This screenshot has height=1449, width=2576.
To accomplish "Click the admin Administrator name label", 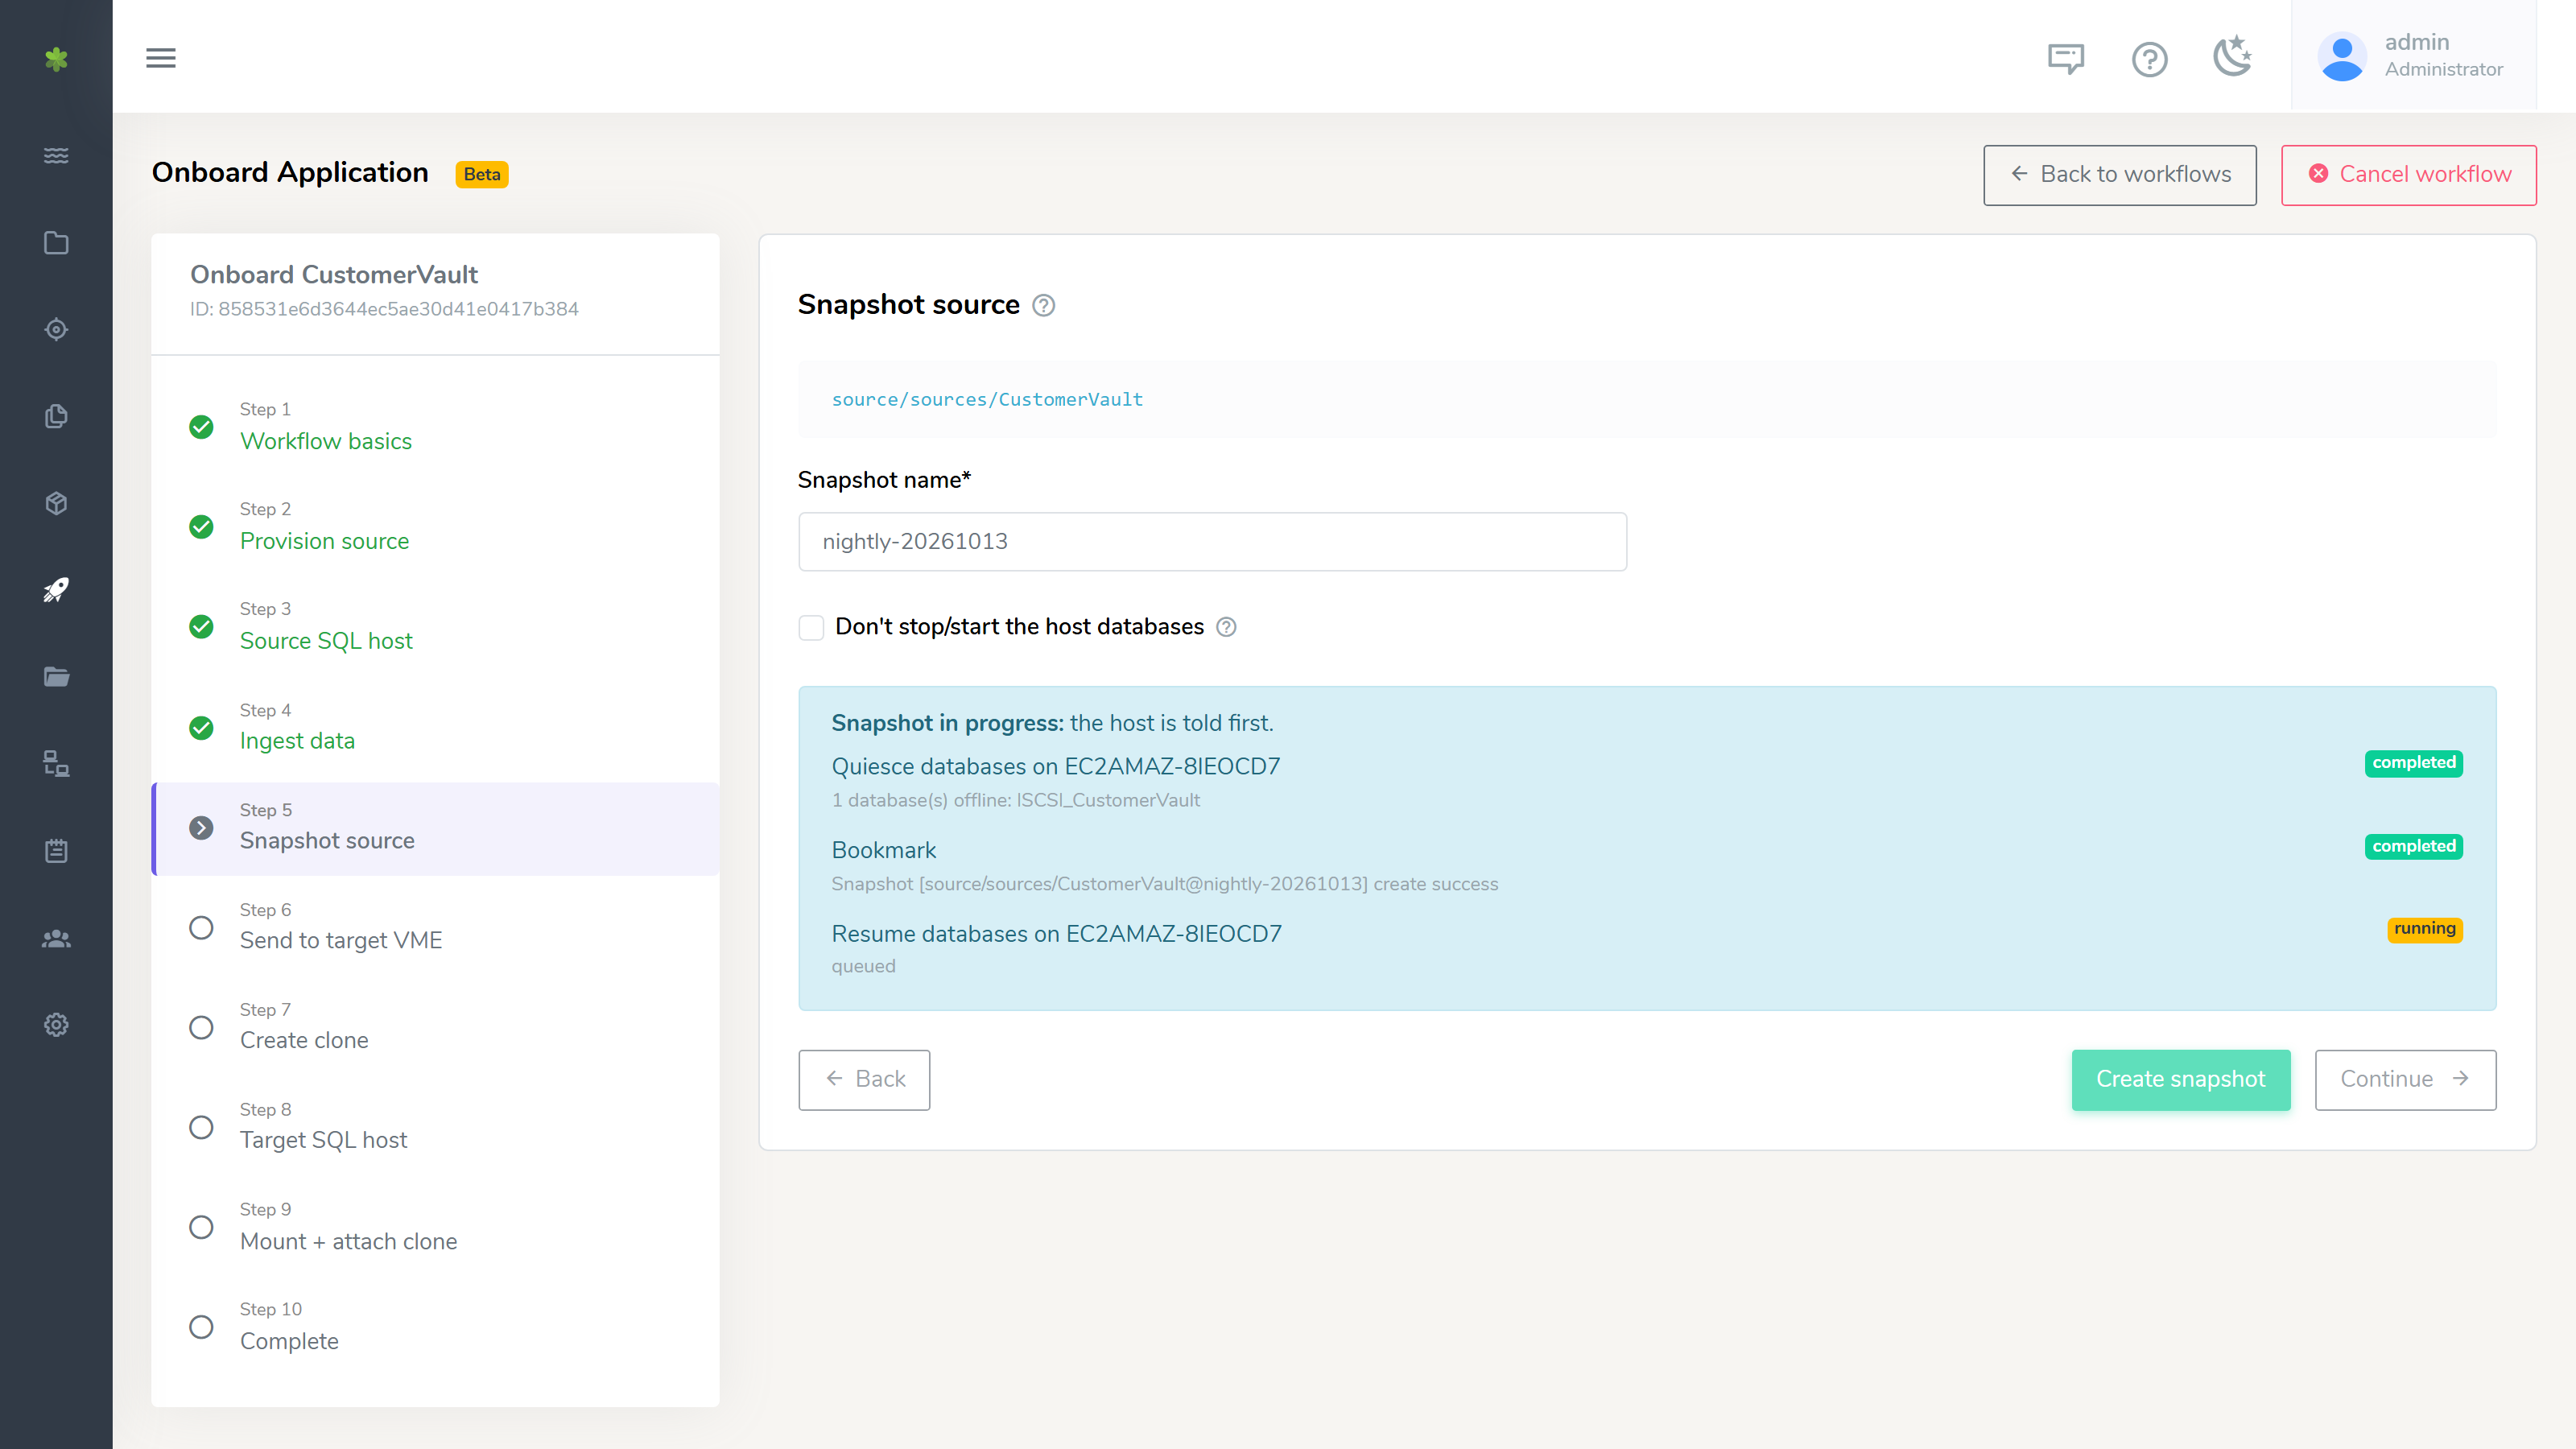I will click(x=2443, y=55).
